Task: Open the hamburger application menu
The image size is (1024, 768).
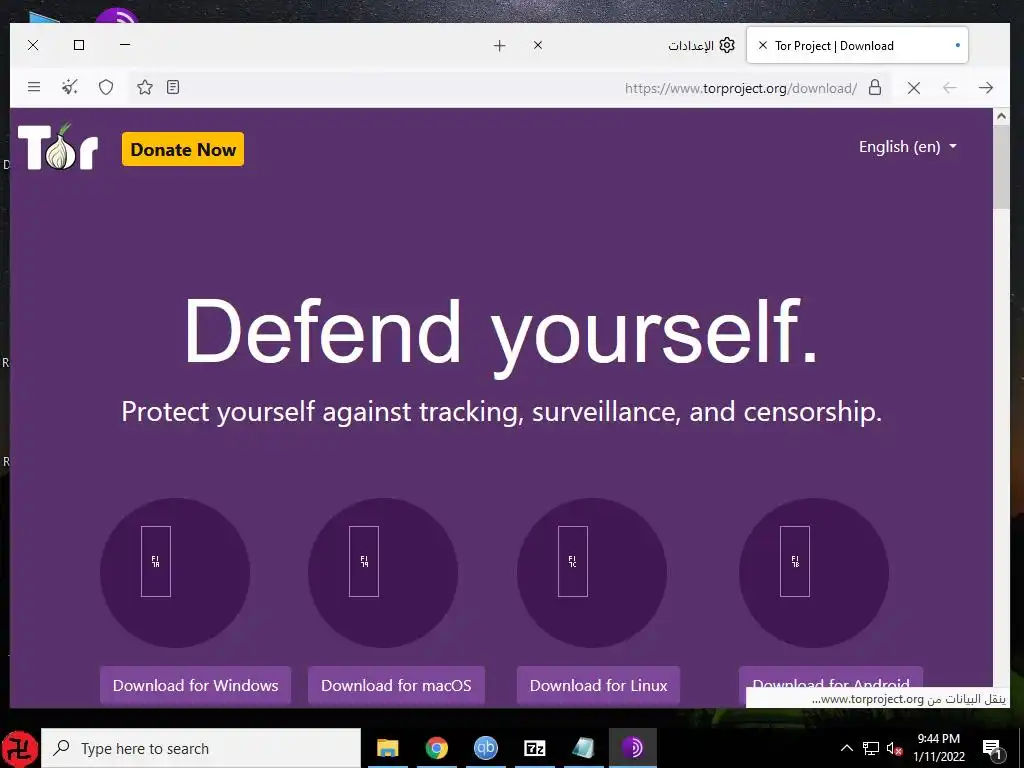Action: tap(34, 87)
